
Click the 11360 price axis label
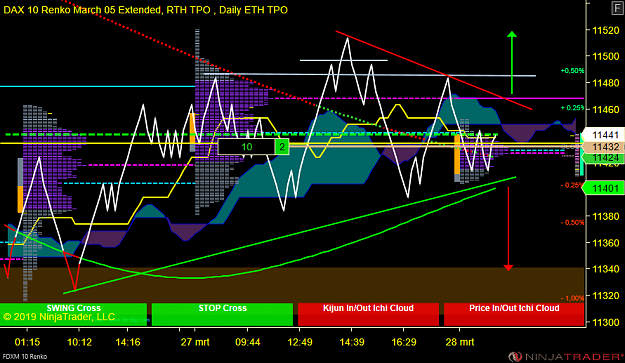605,243
